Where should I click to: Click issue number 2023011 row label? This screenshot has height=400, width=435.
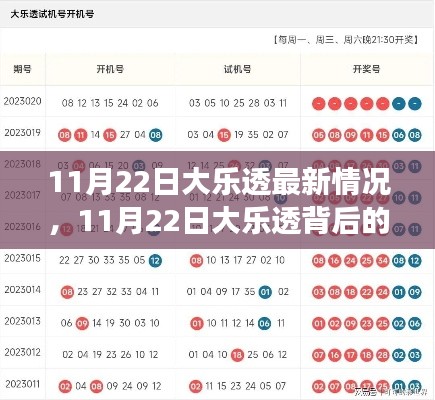[x=22, y=384]
